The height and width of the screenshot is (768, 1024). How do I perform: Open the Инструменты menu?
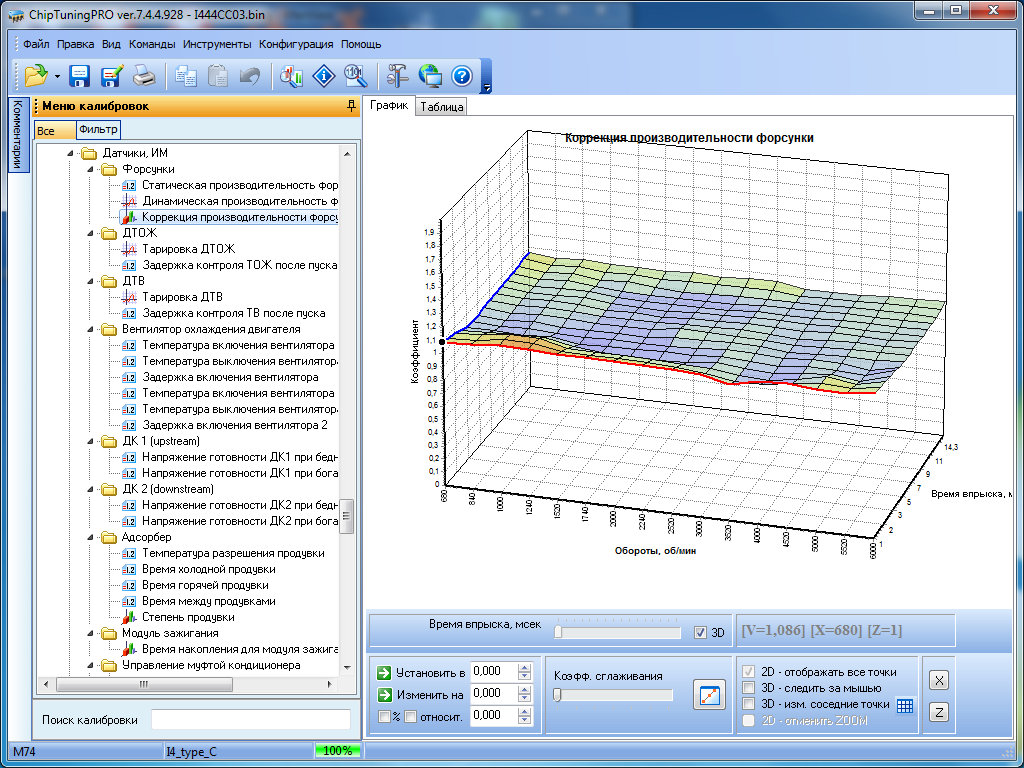[x=217, y=44]
